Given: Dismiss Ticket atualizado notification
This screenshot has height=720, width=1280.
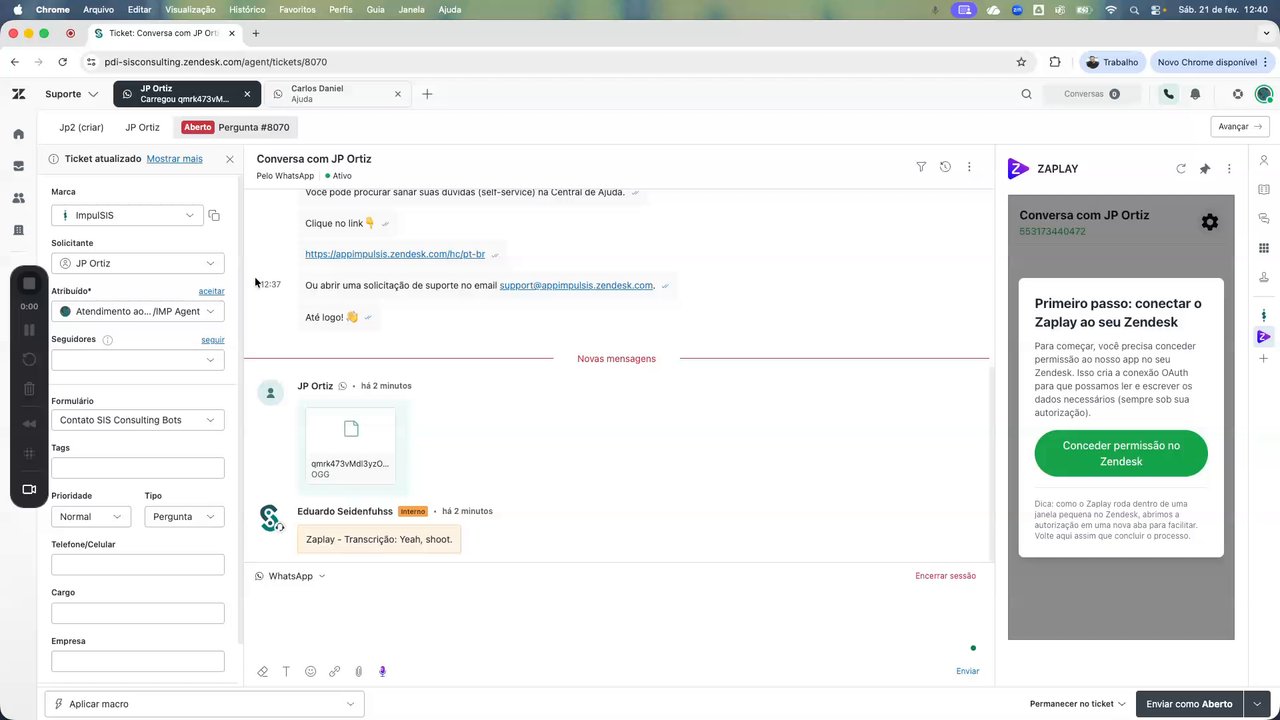Looking at the screenshot, I should [230, 159].
